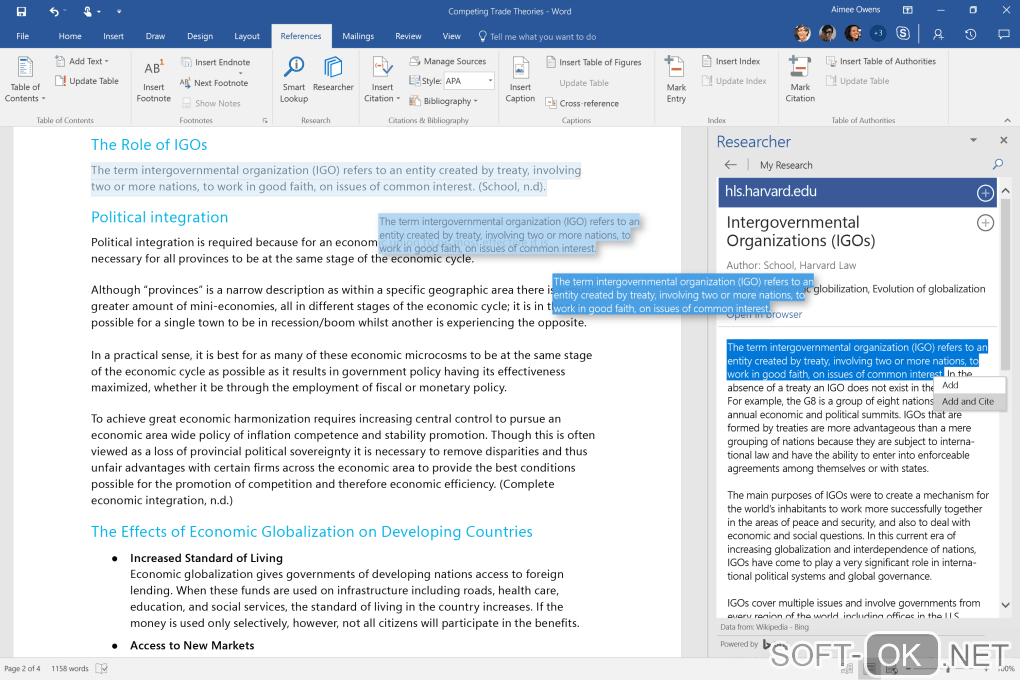This screenshot has height=680, width=1020.
Task: Open the Insert Citation dropdown
Action: point(382,79)
